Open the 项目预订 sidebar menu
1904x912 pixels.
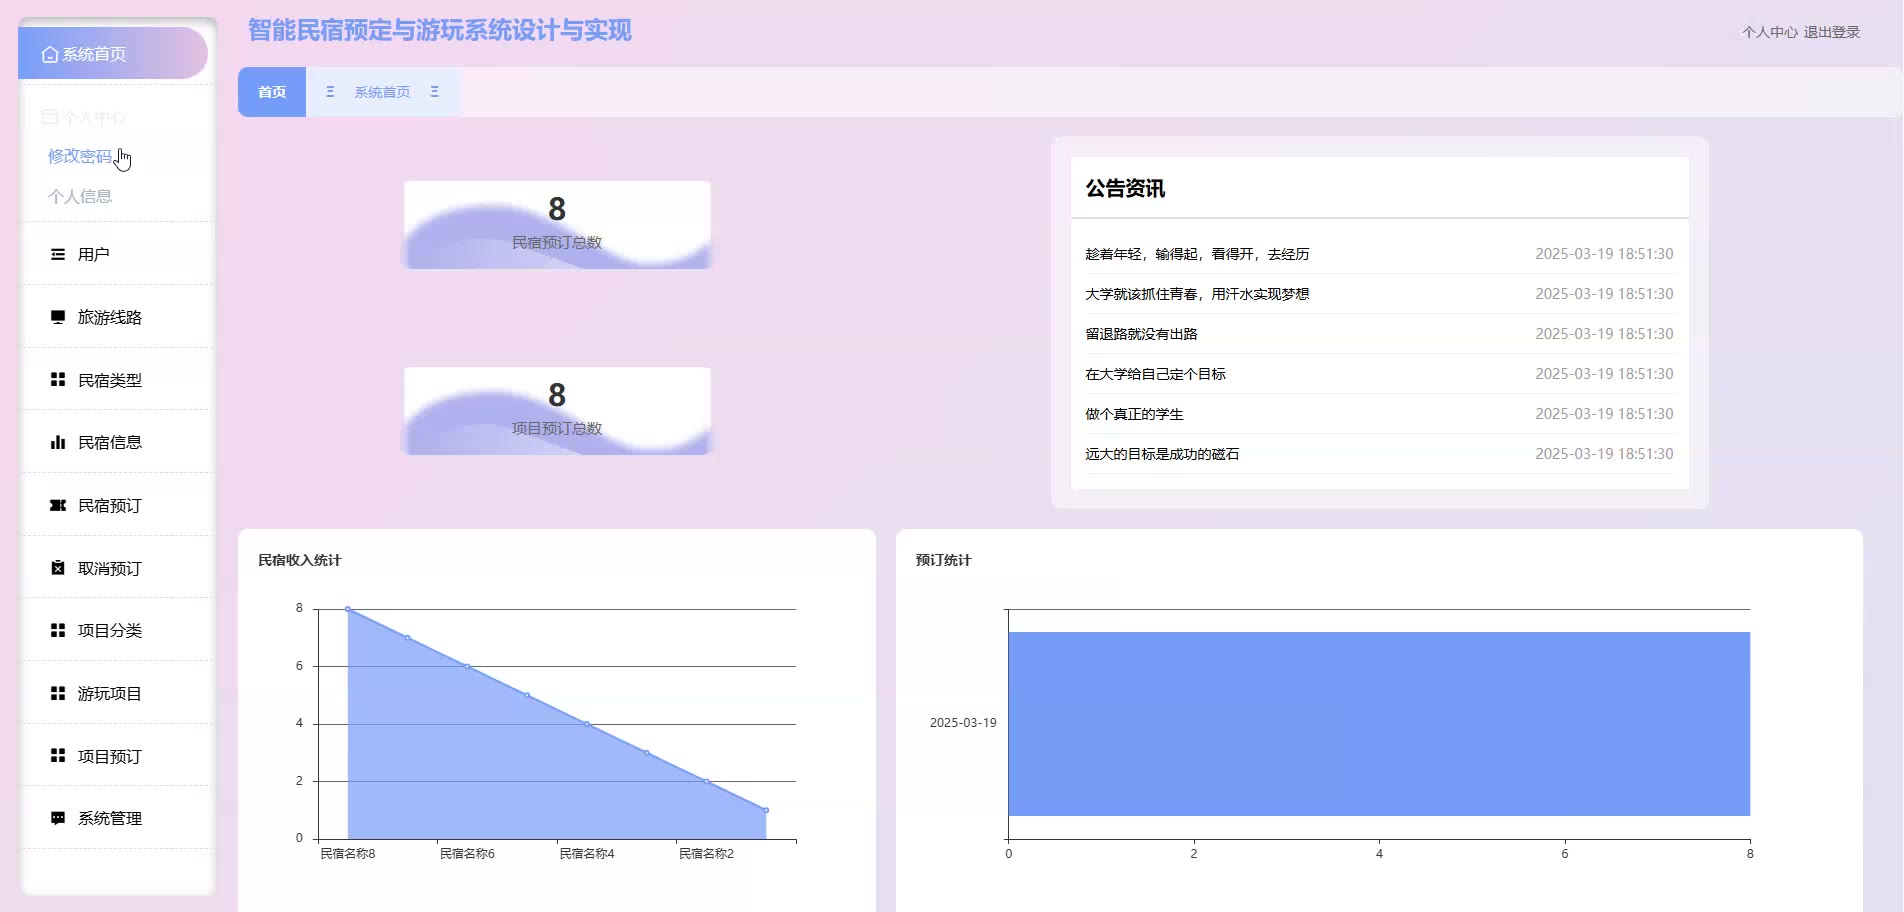pyautogui.click(x=117, y=756)
